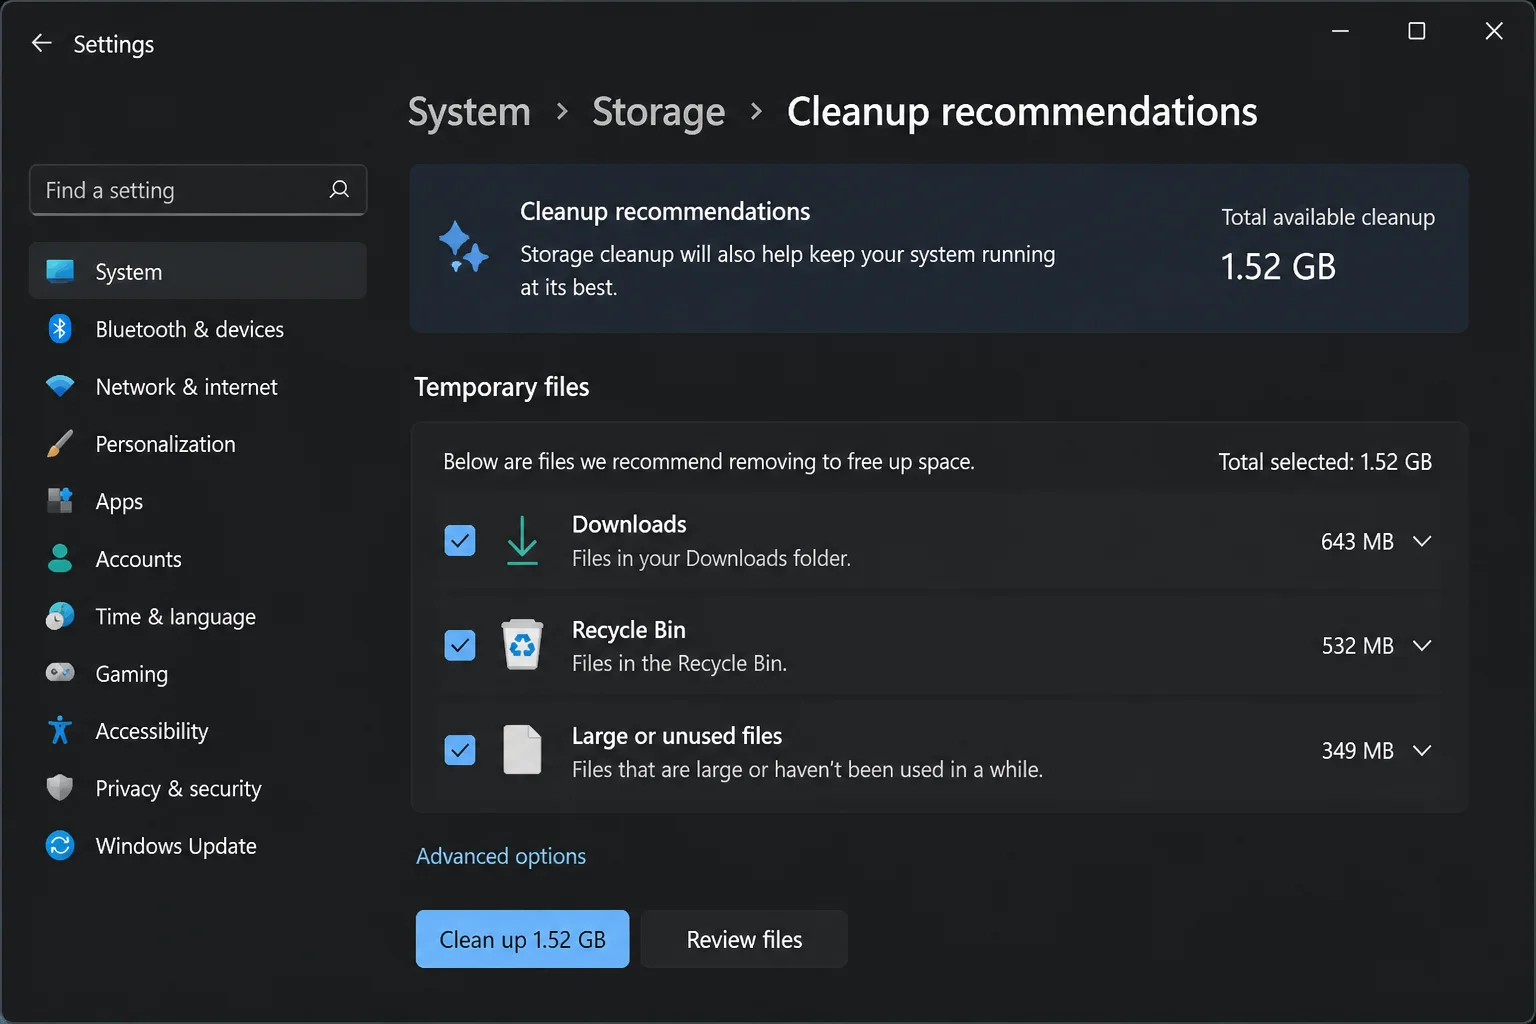This screenshot has width=1536, height=1024.
Task: Click the Bluetooth icon in sidebar
Action: coord(60,328)
